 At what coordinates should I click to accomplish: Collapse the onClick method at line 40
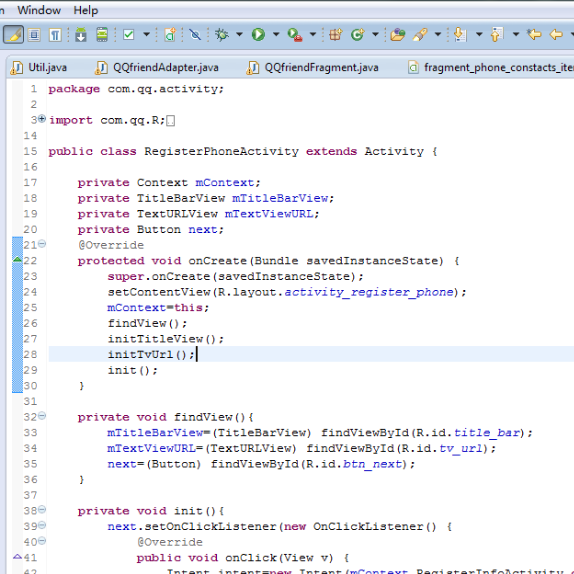[42, 541]
